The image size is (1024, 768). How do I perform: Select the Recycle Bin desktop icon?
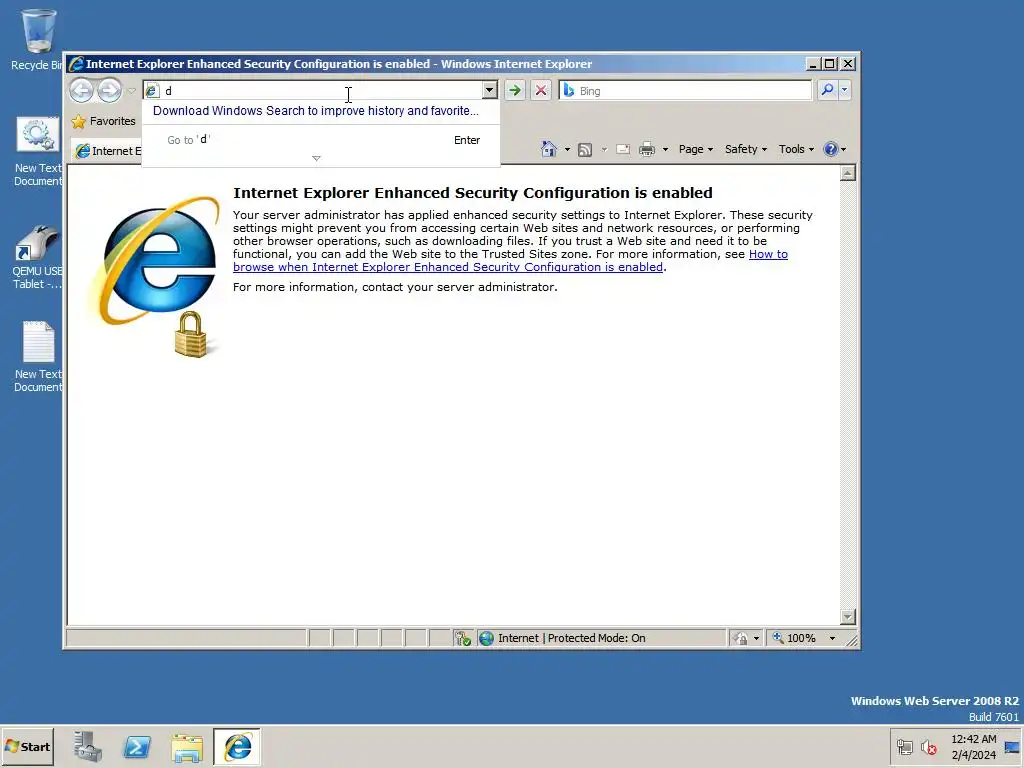coord(37,40)
